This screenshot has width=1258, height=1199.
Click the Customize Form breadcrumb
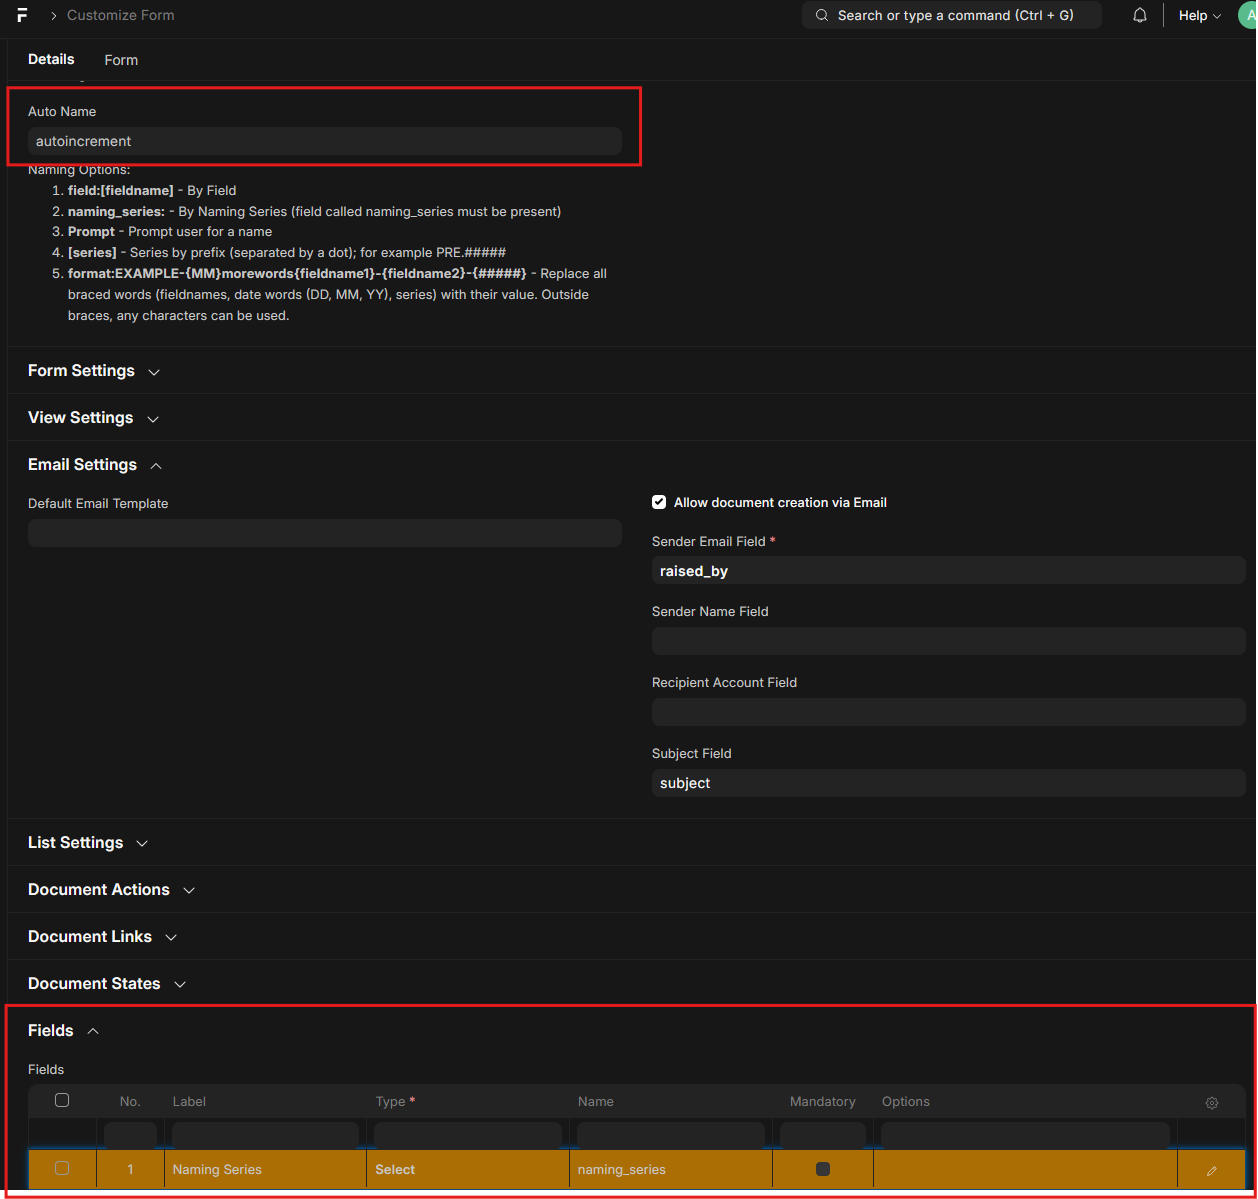120,15
